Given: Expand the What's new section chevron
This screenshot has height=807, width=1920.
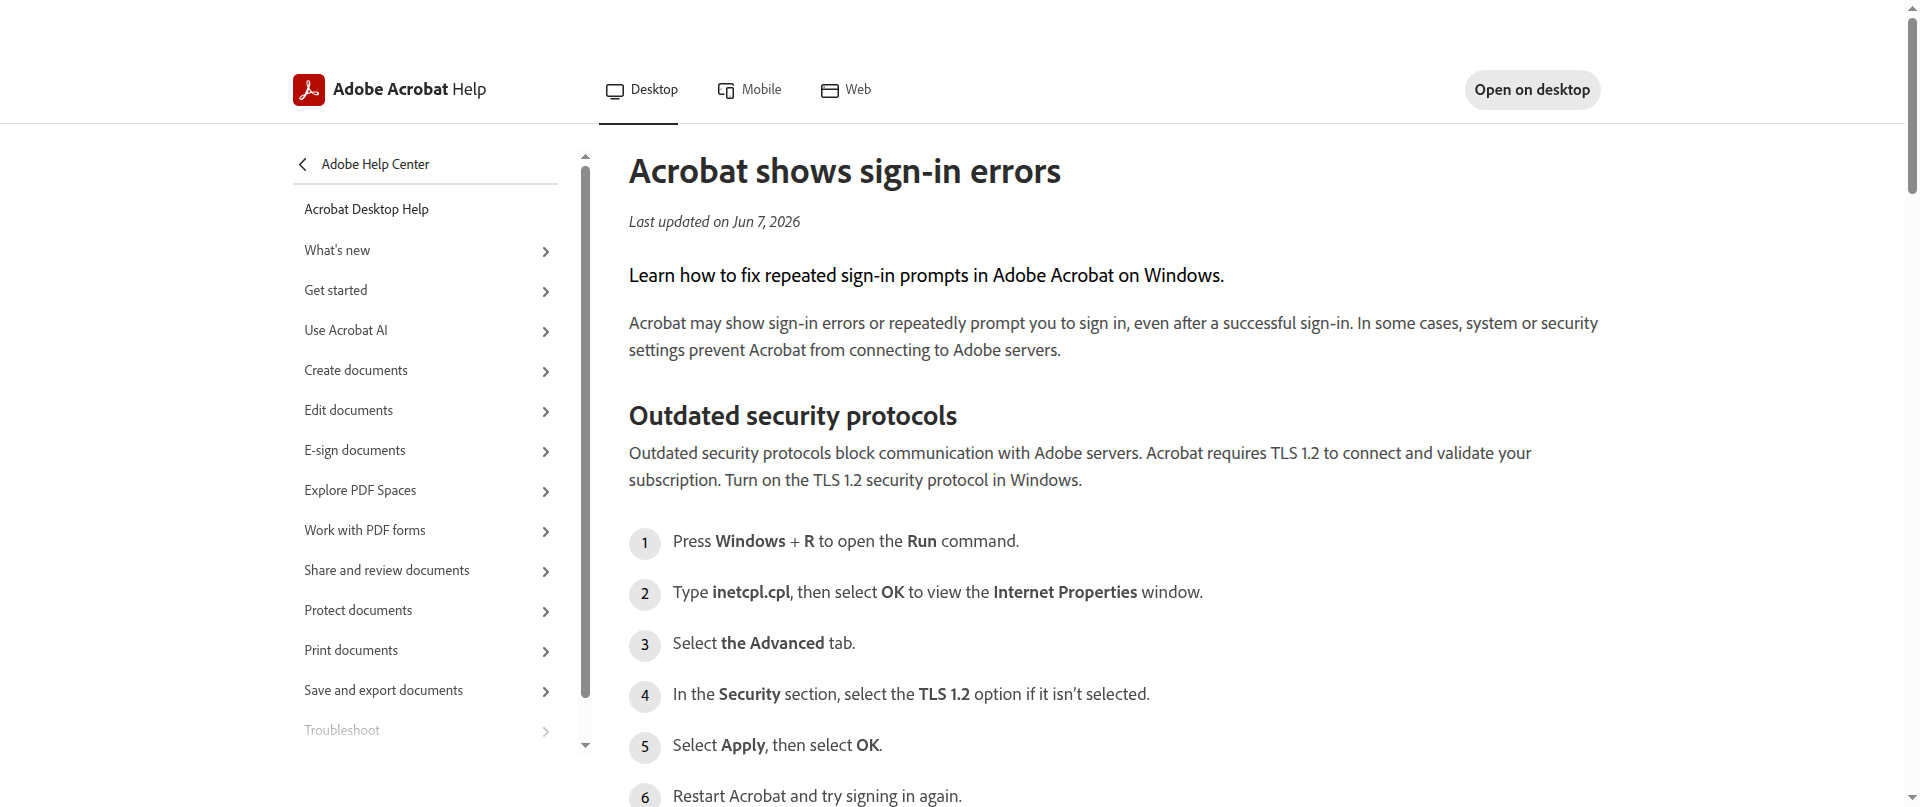Looking at the screenshot, I should pyautogui.click(x=546, y=252).
